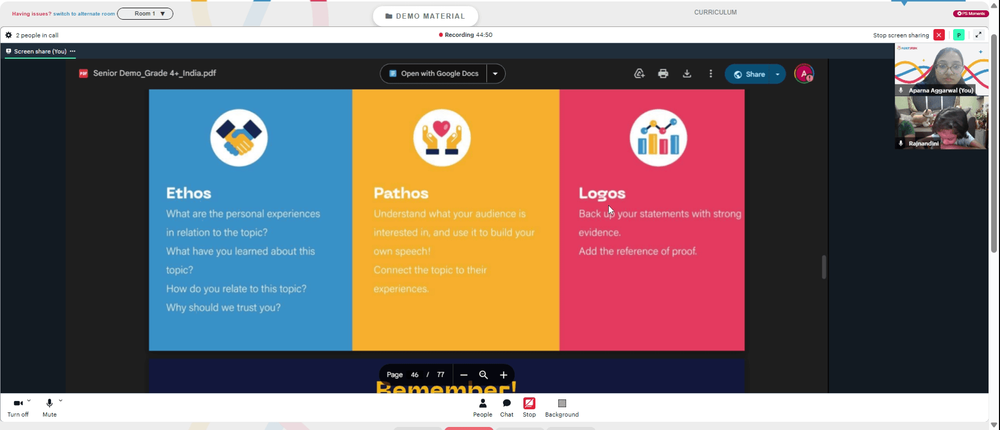Expand the call to fullscreen
The width and height of the screenshot is (1000, 430).
tap(979, 35)
